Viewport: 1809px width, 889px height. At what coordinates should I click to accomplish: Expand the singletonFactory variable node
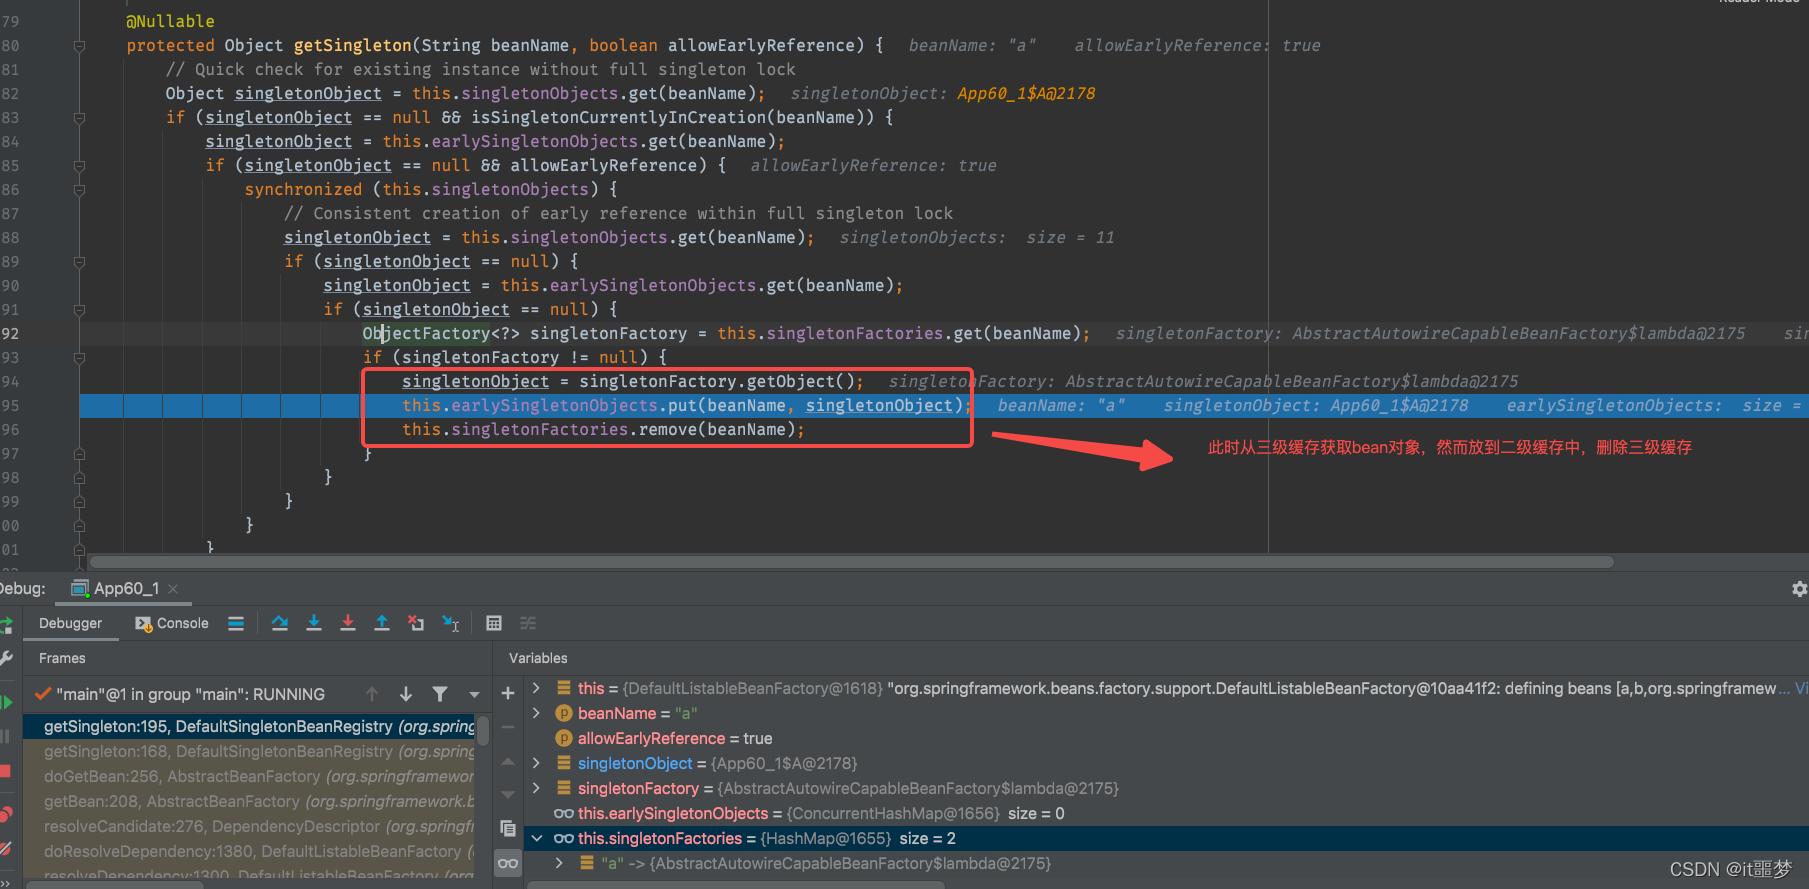(x=537, y=788)
